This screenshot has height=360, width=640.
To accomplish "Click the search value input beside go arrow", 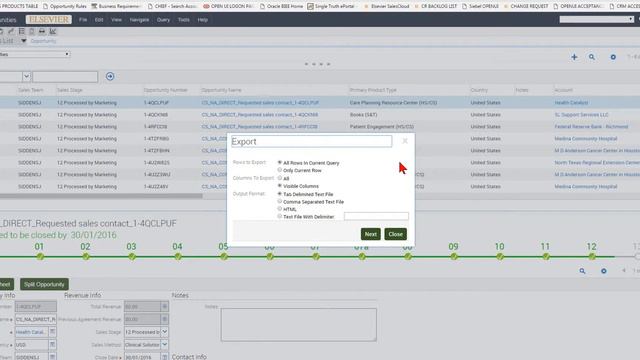I will (65, 76).
